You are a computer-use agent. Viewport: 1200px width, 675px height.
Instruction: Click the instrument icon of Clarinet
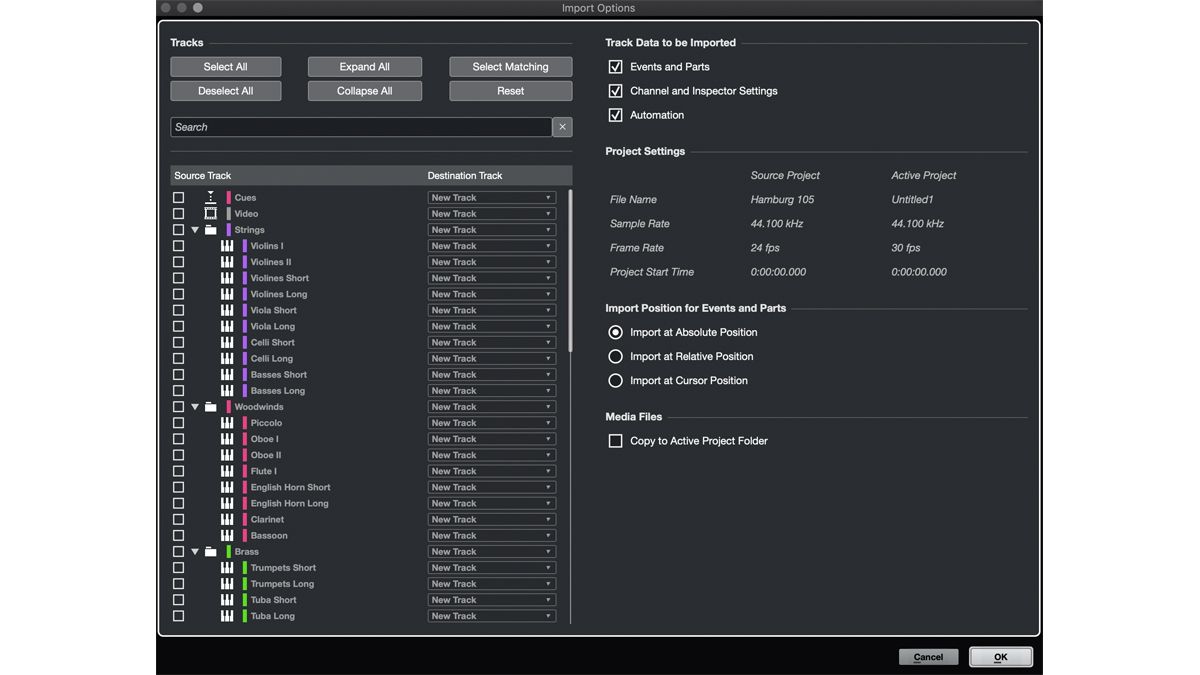(x=227, y=519)
